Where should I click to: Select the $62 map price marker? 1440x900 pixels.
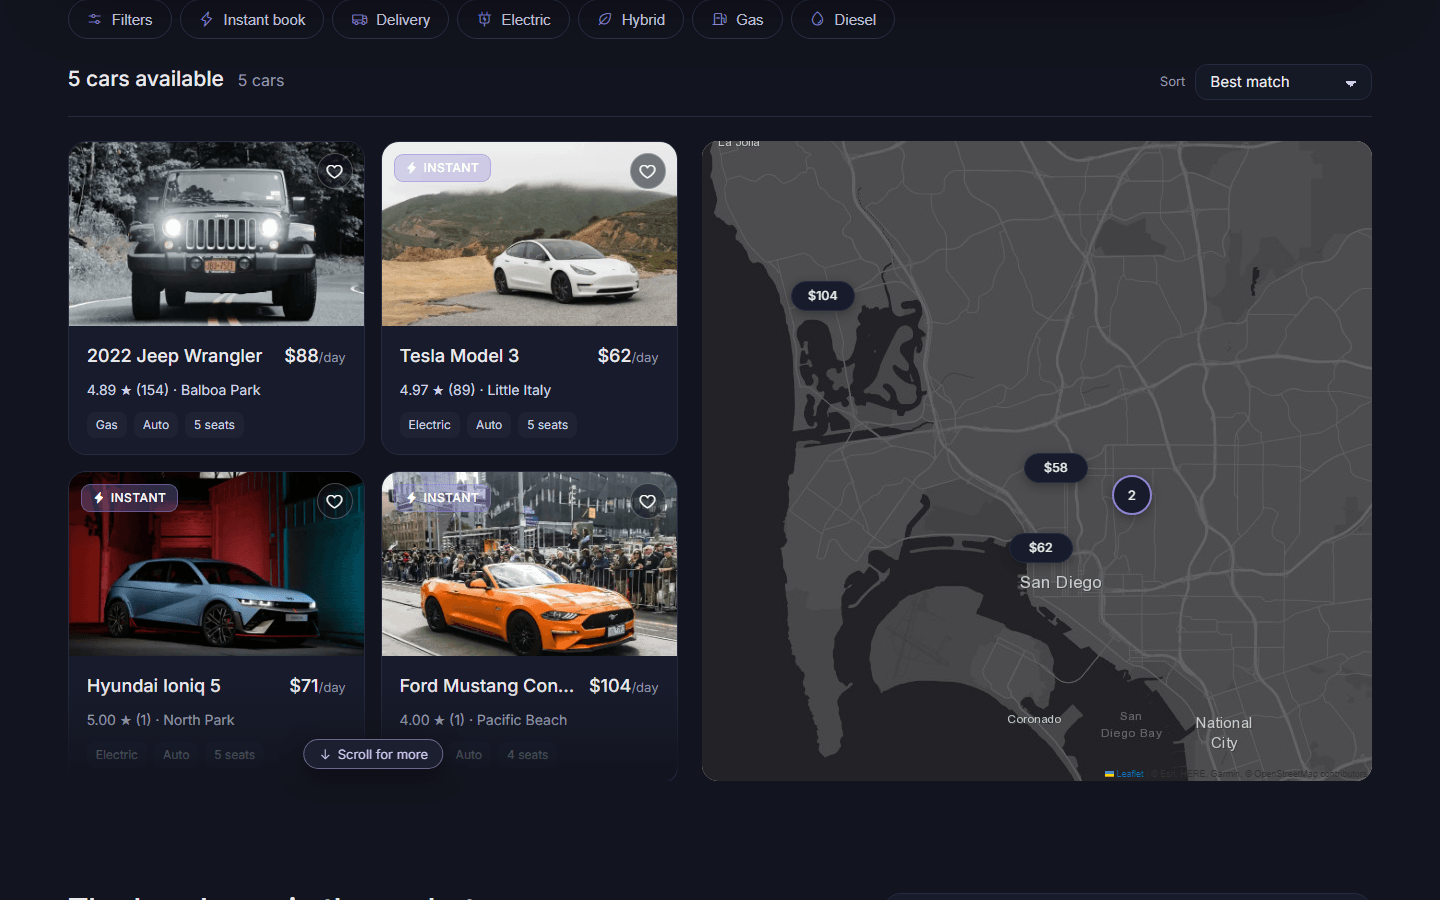[1041, 548]
